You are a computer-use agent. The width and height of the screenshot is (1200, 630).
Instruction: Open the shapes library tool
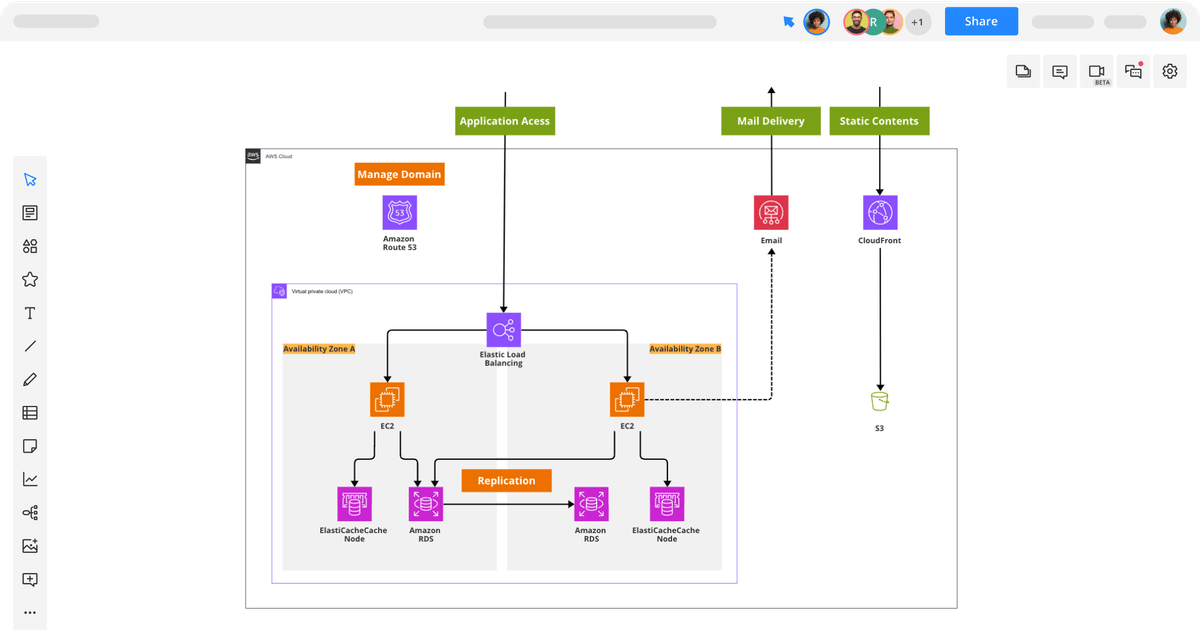[30, 246]
